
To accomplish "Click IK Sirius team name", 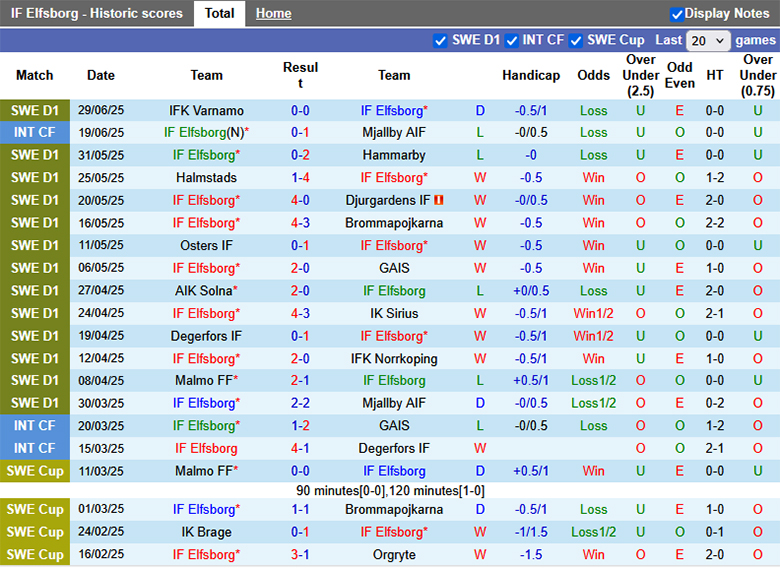I will (394, 313).
